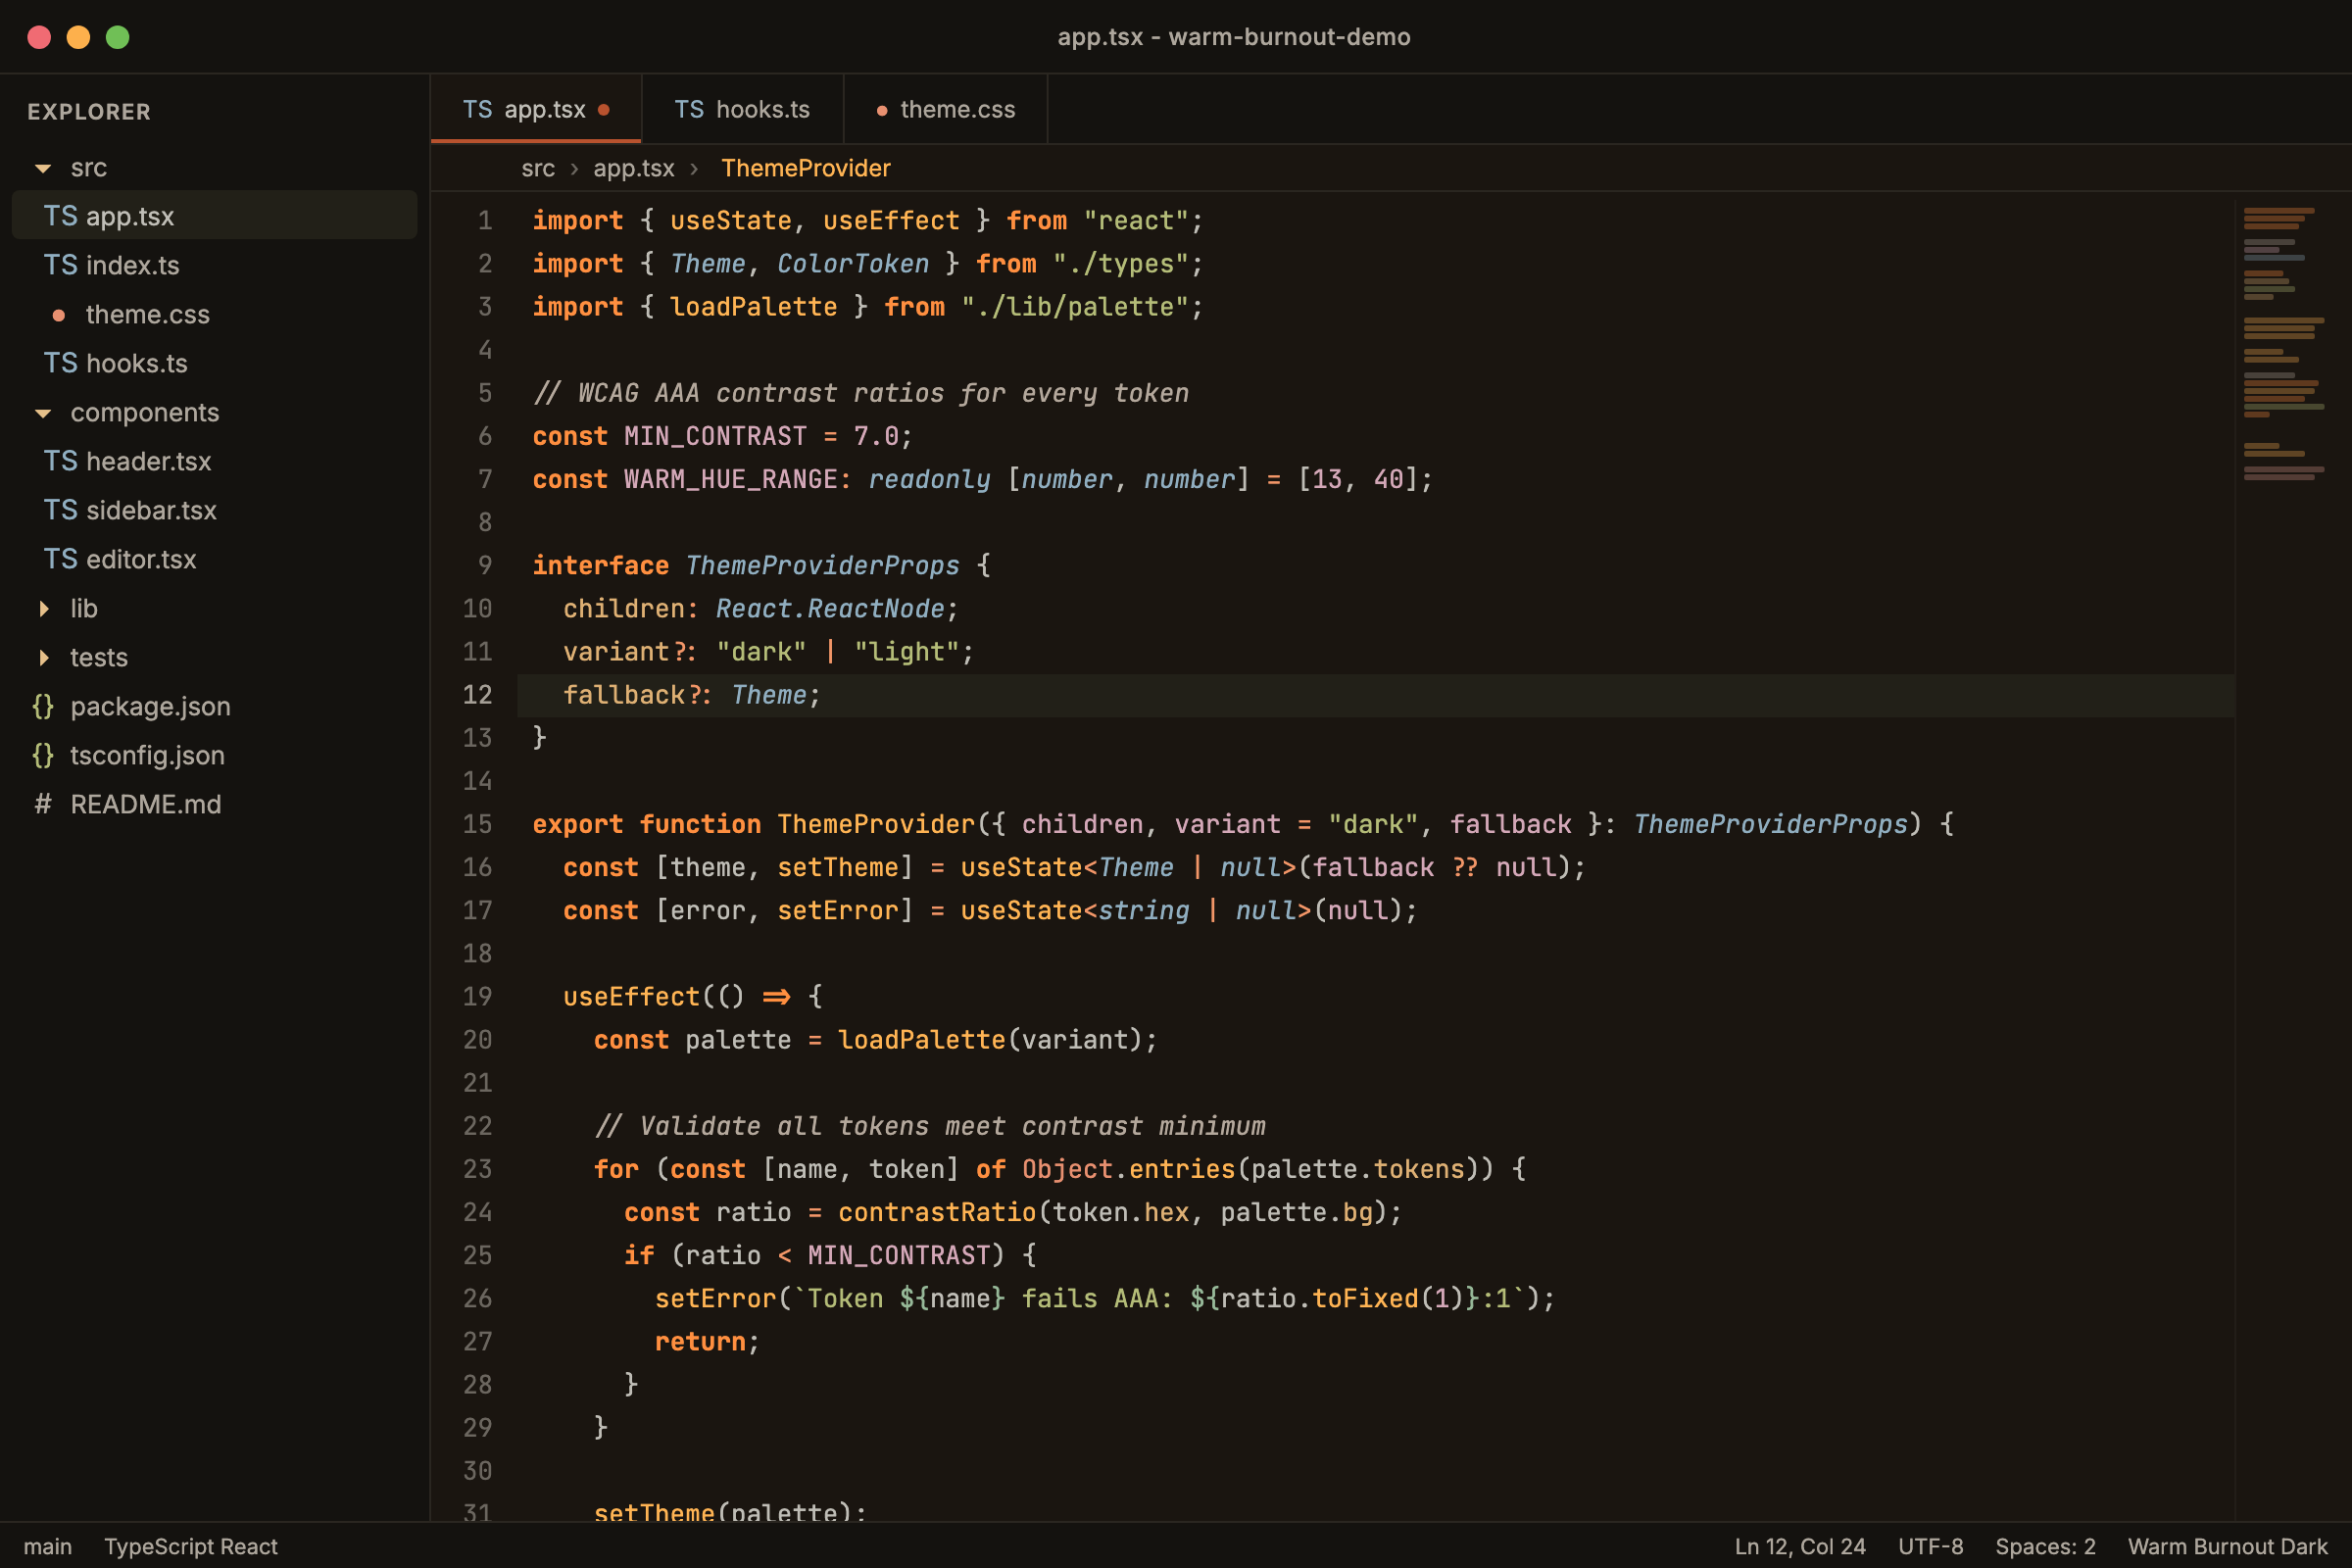Click the modified dot on the theme.css tab

882,110
